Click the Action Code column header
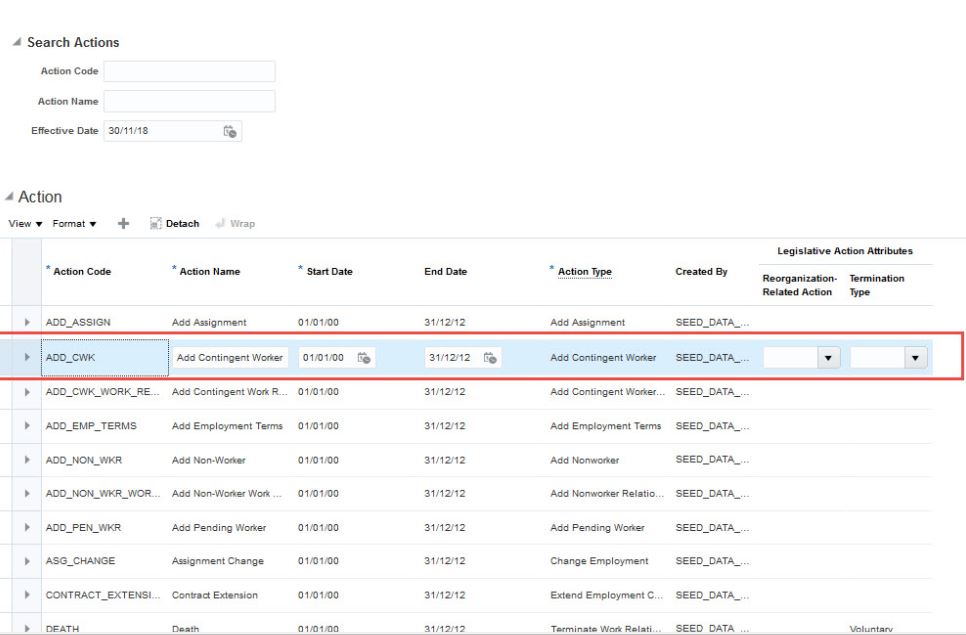Image resolution: width=966 pixels, height=635 pixels. tap(82, 271)
